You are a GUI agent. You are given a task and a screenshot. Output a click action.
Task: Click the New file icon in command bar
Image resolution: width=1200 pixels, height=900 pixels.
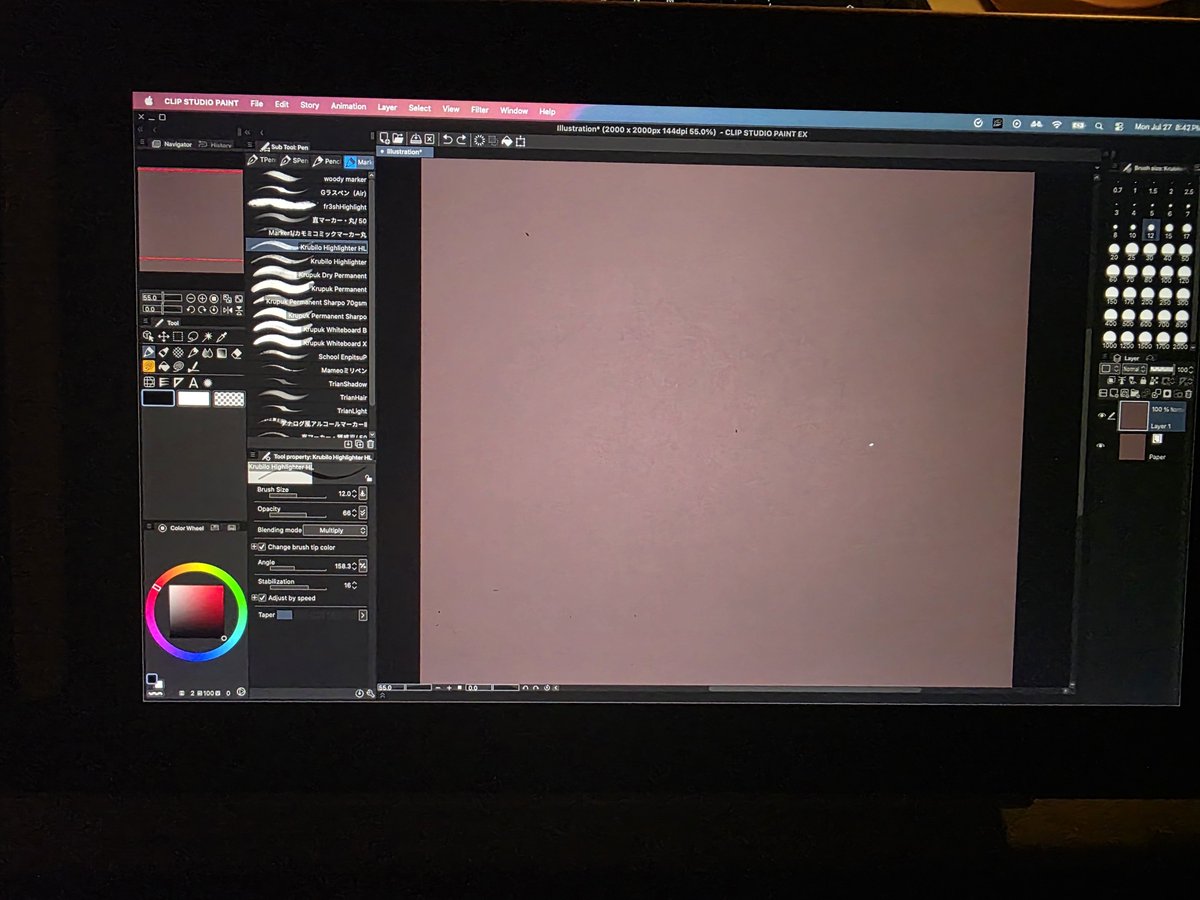[x=384, y=139]
